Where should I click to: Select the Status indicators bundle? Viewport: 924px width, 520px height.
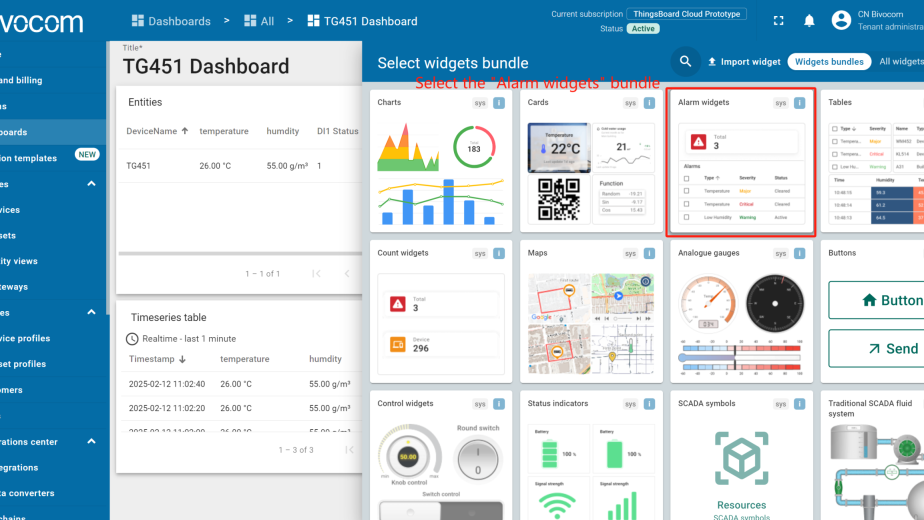point(591,455)
